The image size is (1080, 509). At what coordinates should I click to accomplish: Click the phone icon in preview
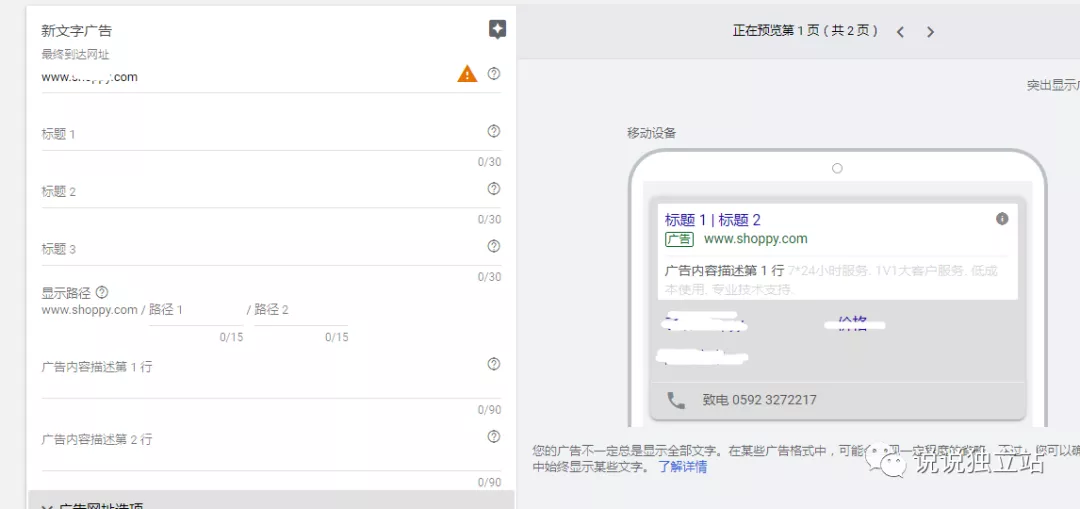click(x=676, y=400)
